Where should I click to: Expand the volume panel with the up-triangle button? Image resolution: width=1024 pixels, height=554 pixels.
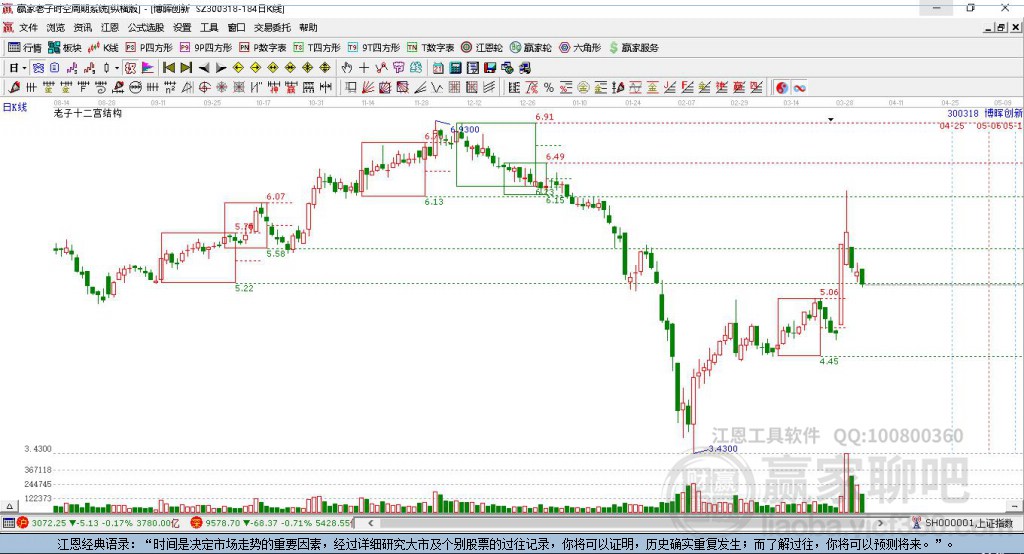click(x=9, y=506)
